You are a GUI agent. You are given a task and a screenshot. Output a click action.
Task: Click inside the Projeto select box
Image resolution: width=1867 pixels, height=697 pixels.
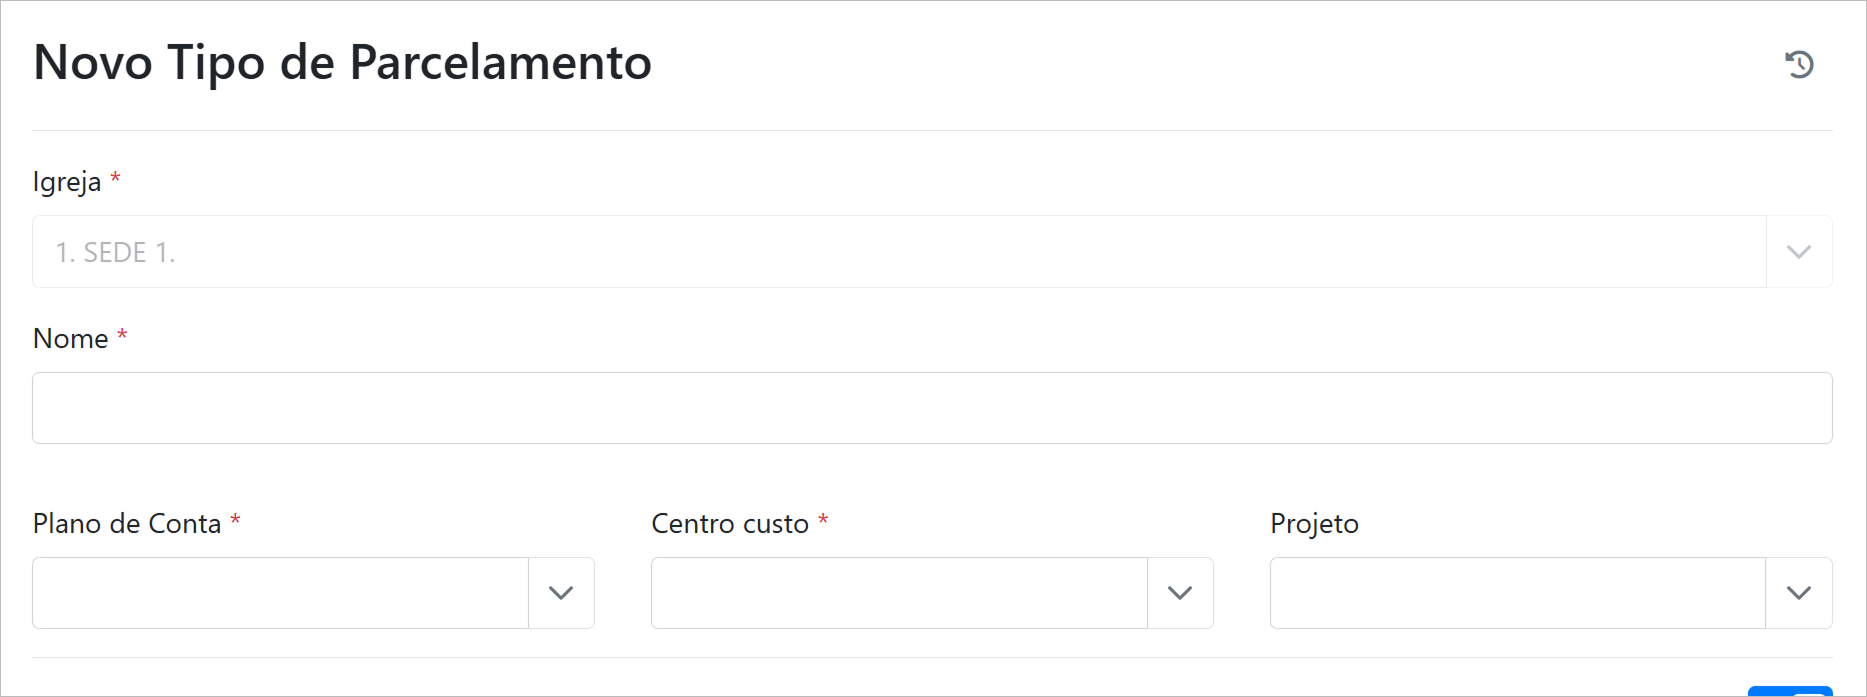pos(1516,593)
